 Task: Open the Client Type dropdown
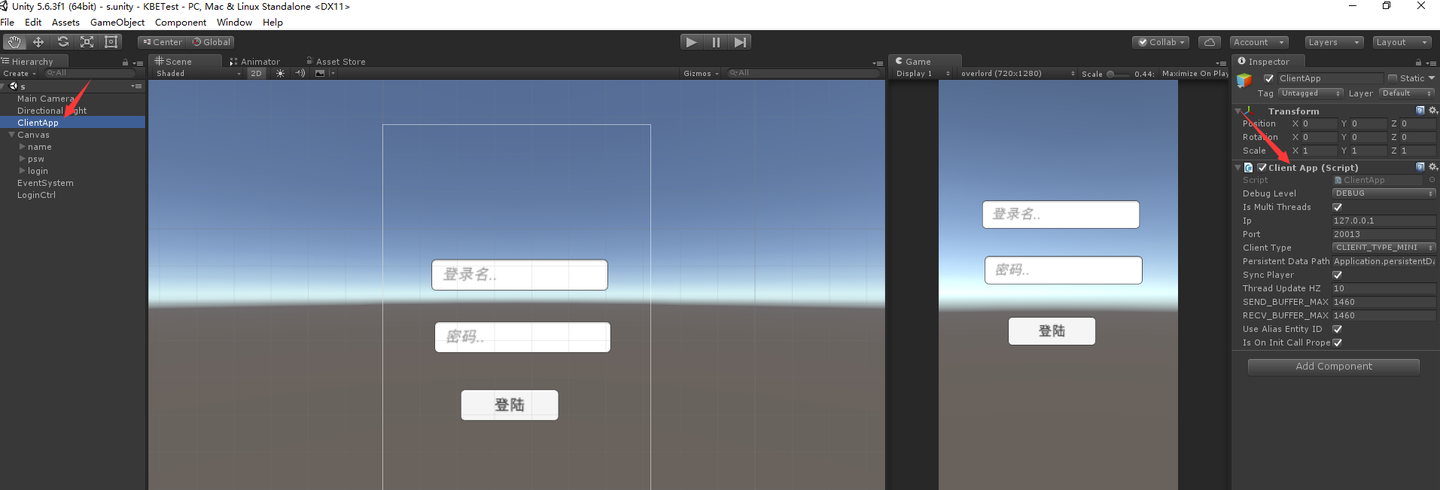pos(1385,247)
